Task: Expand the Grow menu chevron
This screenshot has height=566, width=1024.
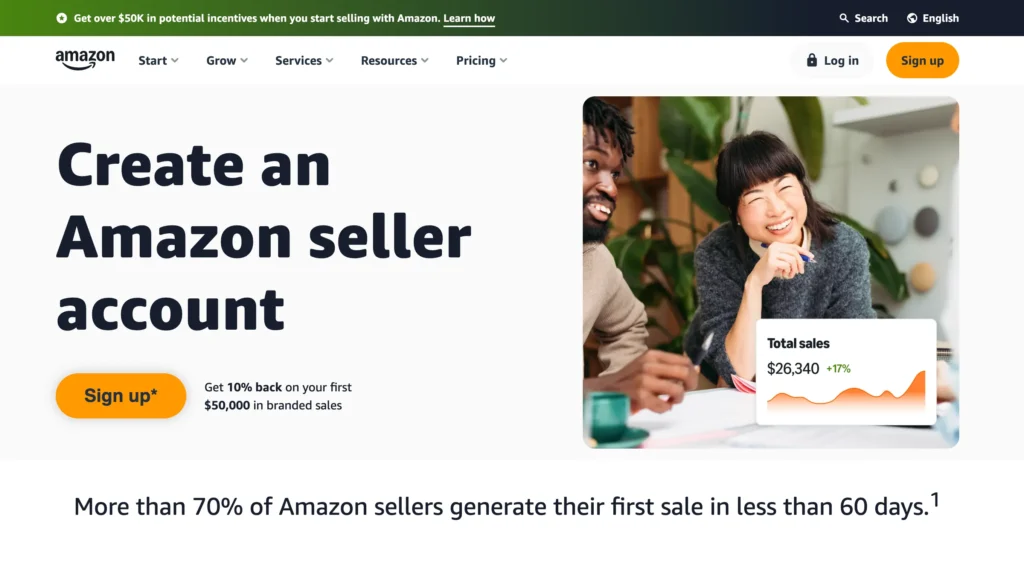Action: (x=244, y=61)
